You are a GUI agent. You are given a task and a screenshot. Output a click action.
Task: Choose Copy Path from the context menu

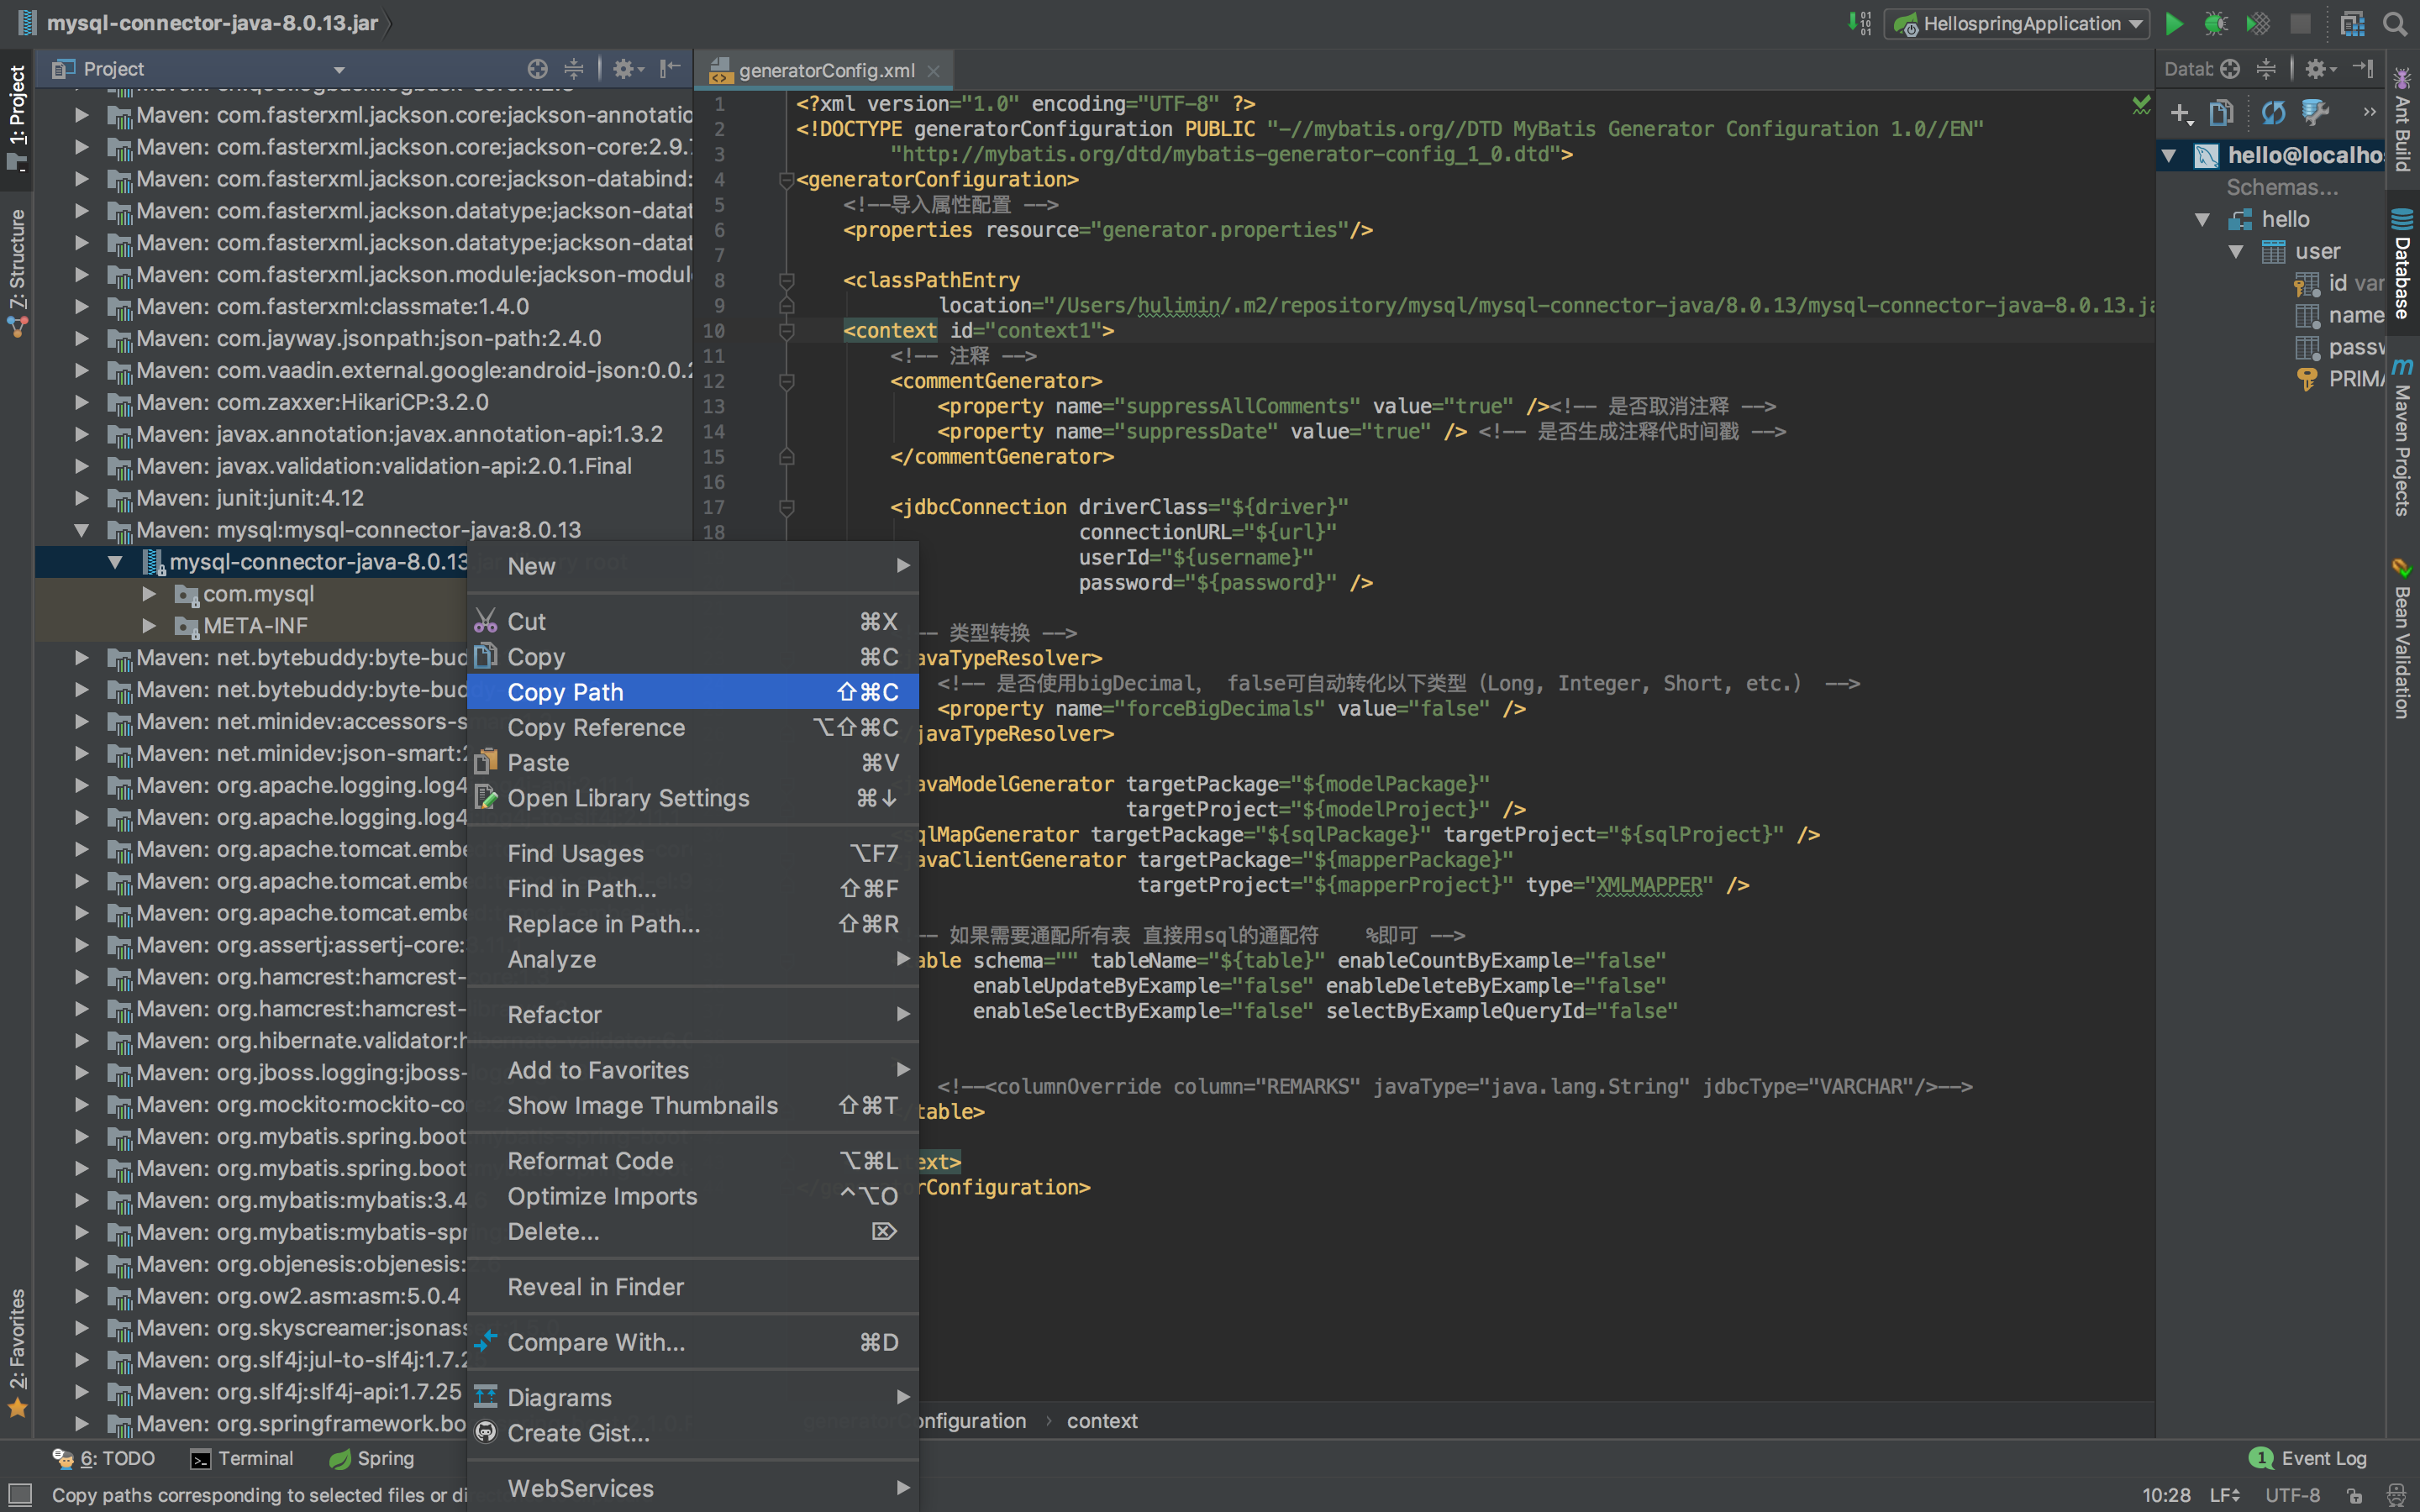(x=566, y=692)
